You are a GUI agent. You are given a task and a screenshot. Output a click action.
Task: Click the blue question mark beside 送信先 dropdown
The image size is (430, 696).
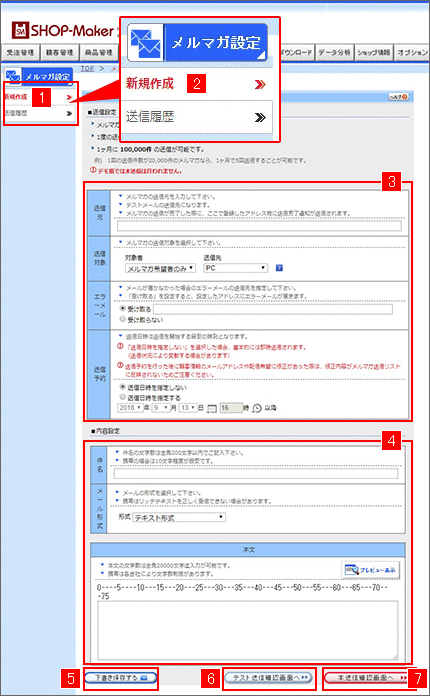(279, 268)
